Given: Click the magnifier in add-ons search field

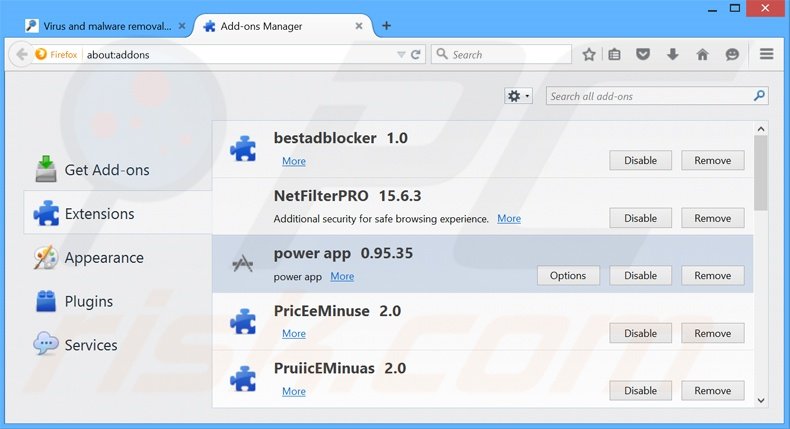Looking at the screenshot, I should [759, 95].
